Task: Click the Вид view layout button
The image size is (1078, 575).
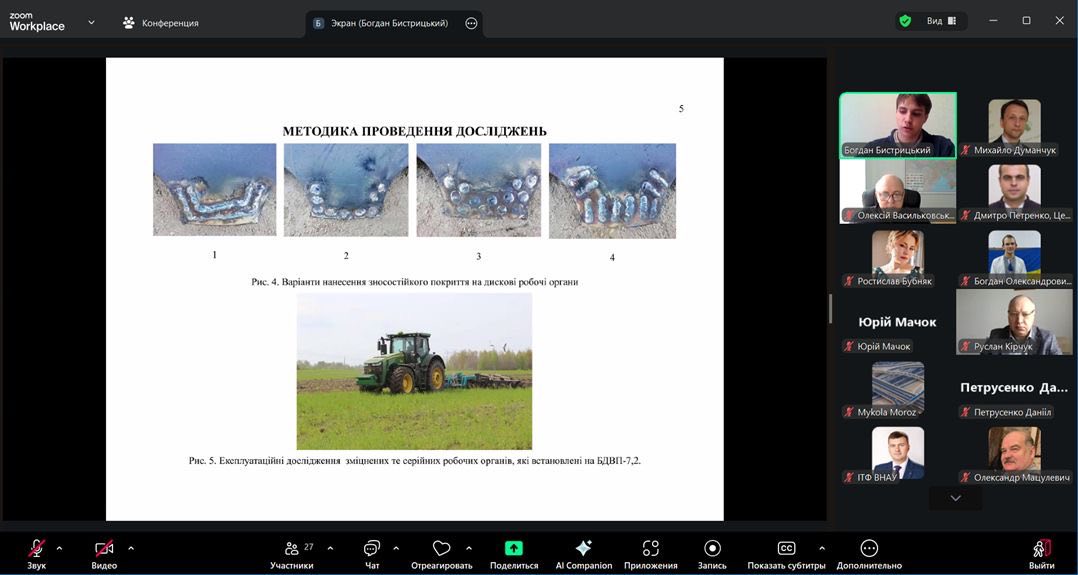Action: click(x=940, y=21)
